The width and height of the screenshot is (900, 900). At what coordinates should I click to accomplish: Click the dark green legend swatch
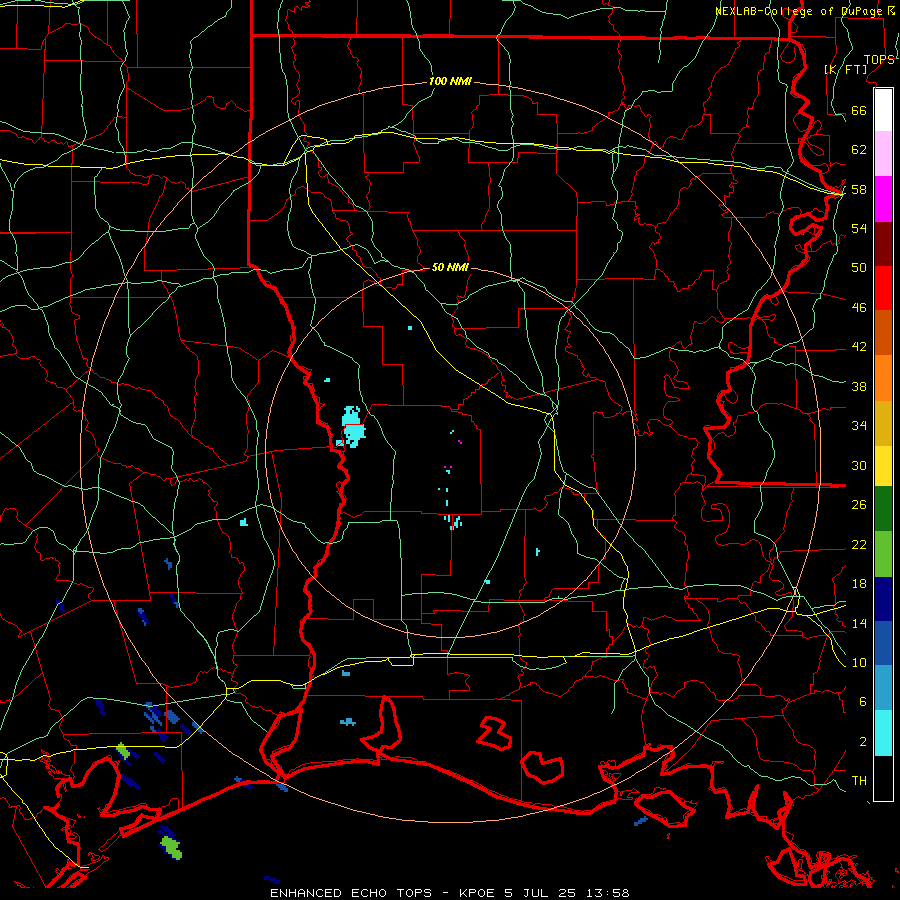[883, 509]
